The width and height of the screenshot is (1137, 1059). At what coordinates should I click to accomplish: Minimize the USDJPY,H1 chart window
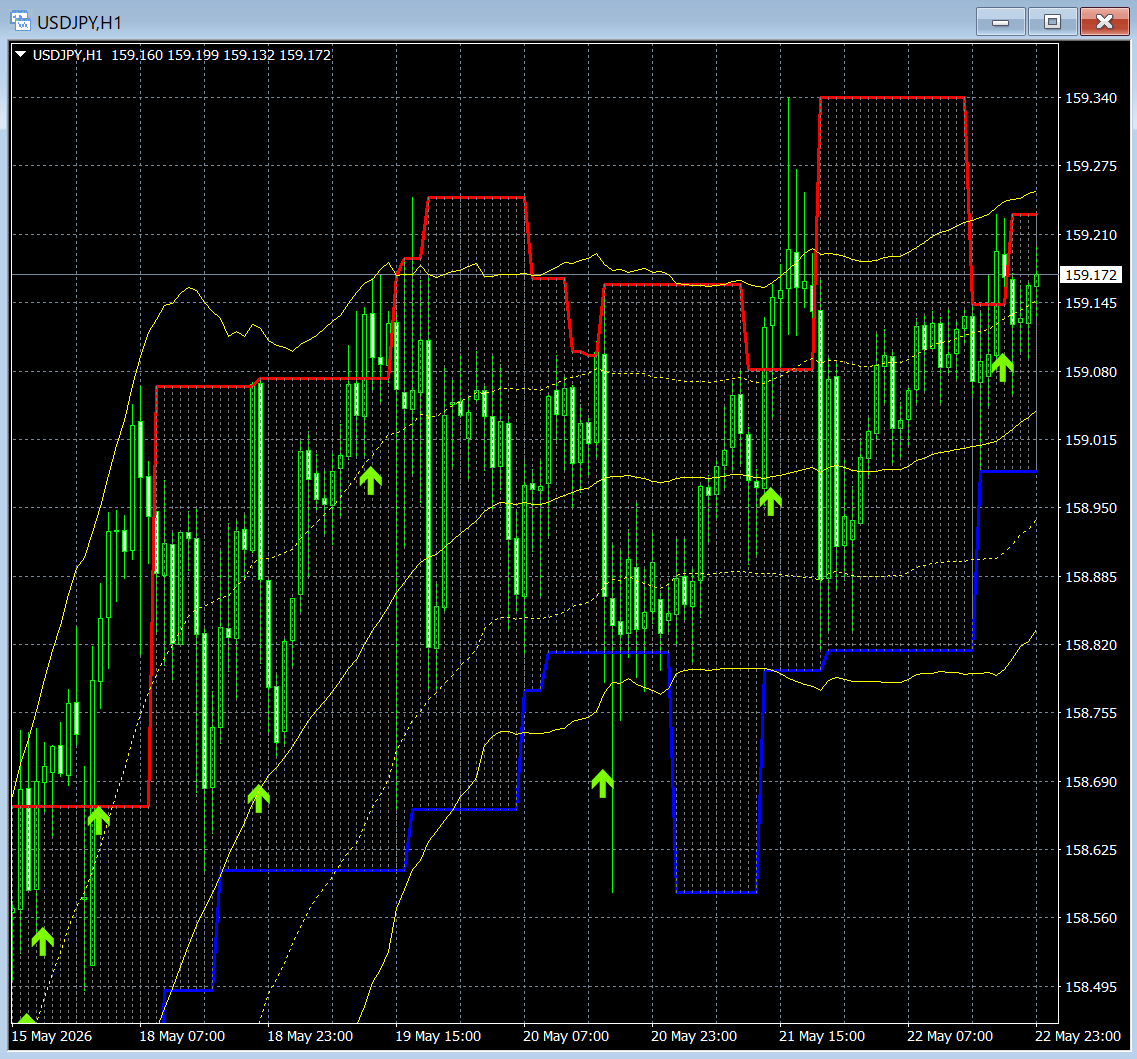[1001, 22]
